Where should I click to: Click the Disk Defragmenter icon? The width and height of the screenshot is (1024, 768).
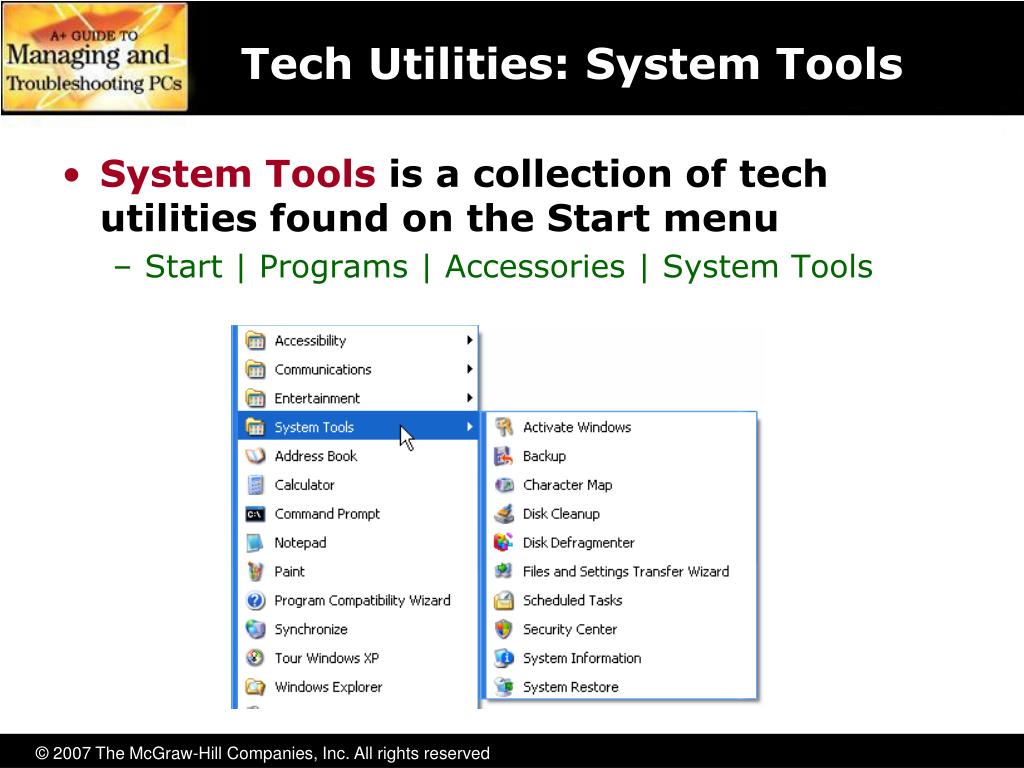(504, 543)
